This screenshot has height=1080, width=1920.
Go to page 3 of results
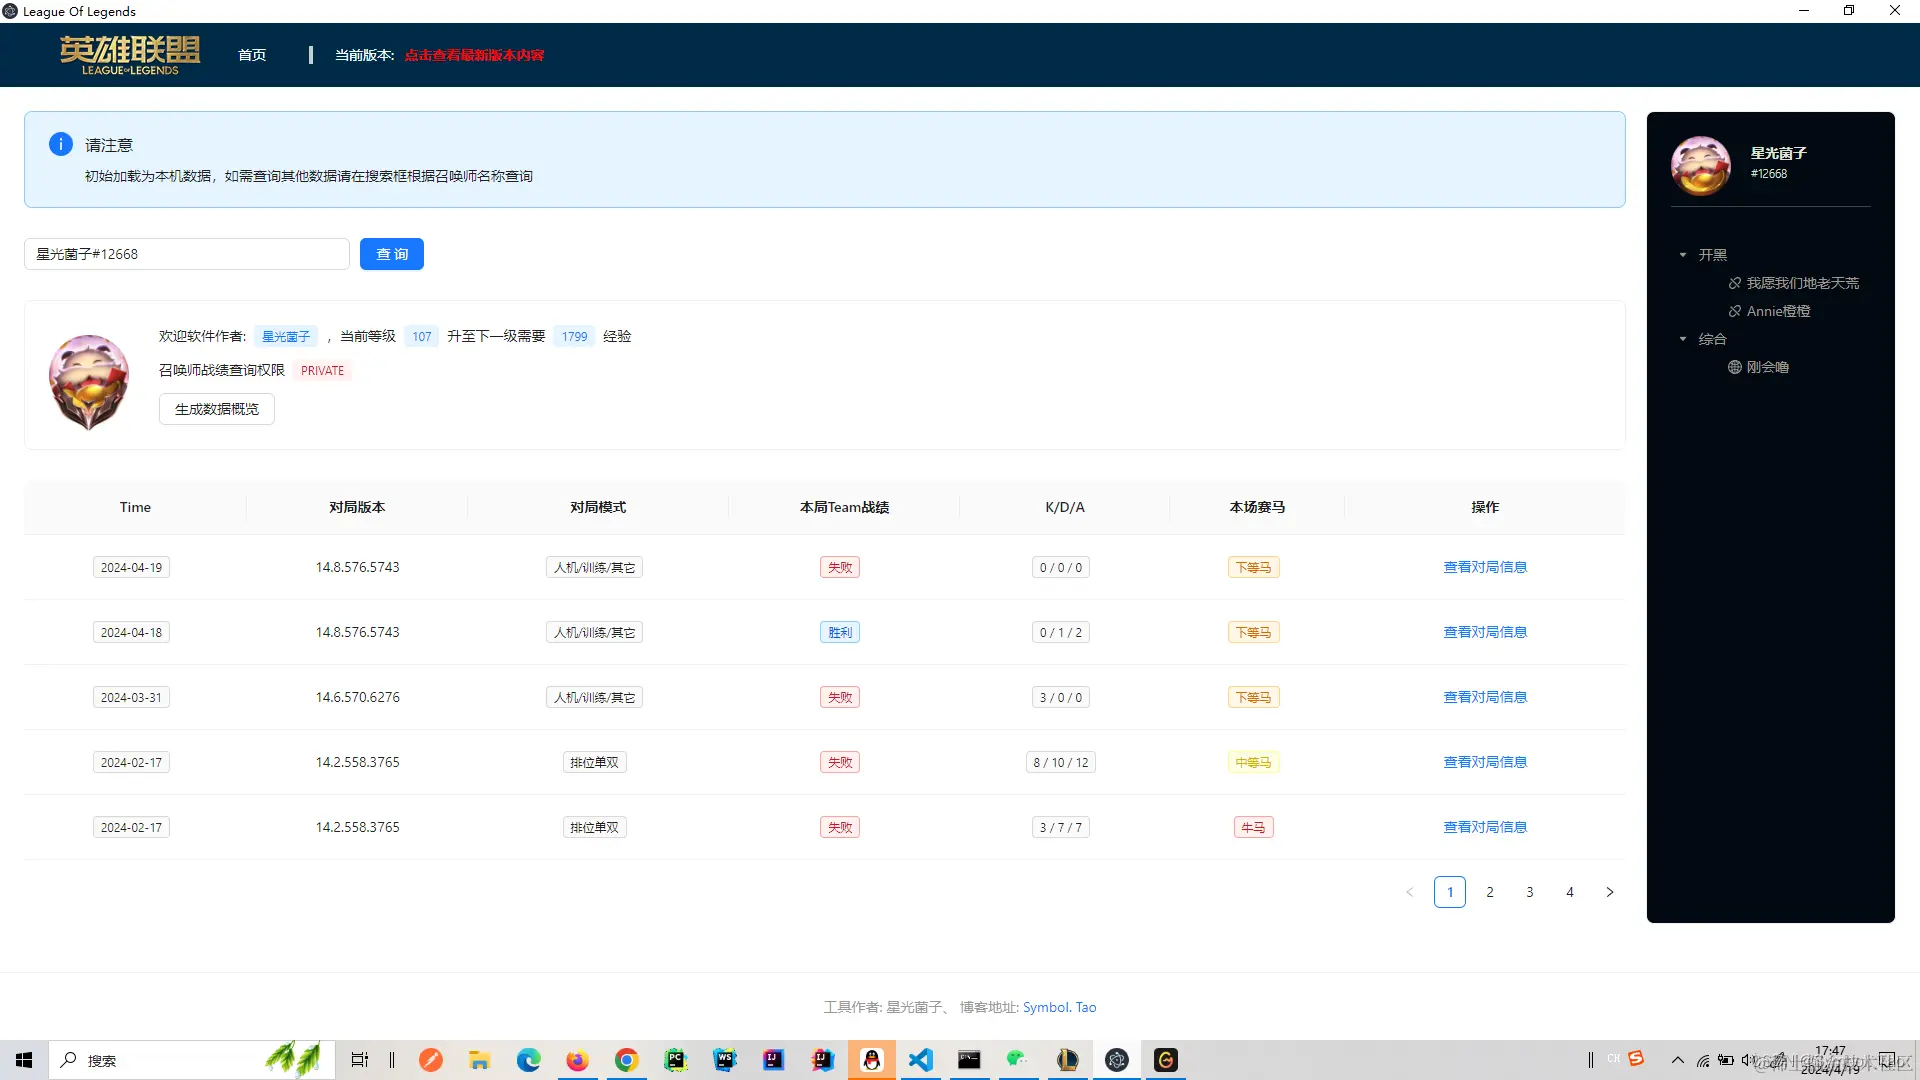(x=1529, y=892)
